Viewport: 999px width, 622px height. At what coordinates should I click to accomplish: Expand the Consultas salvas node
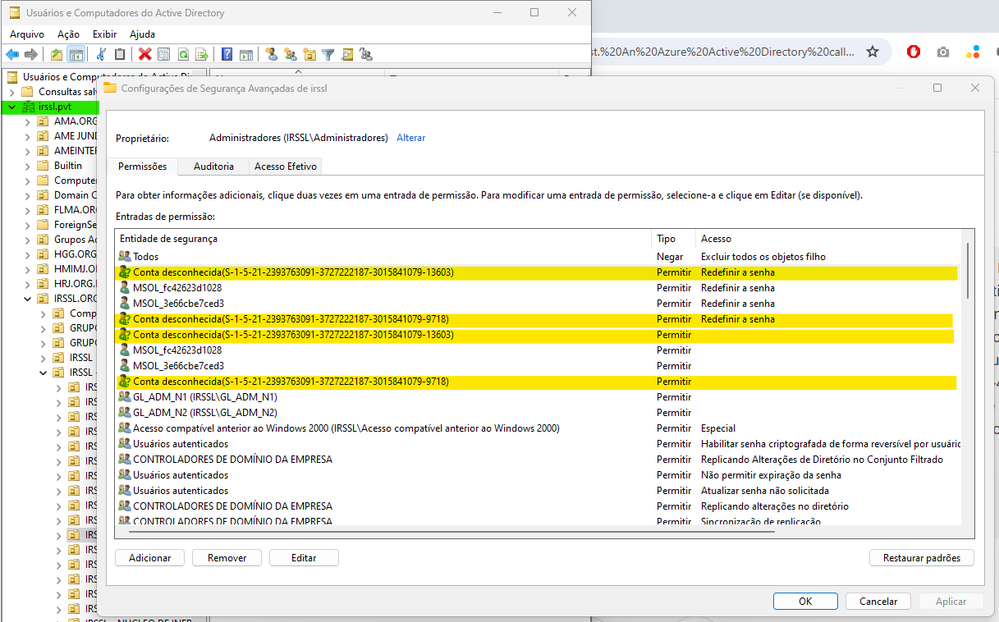[x=12, y=92]
